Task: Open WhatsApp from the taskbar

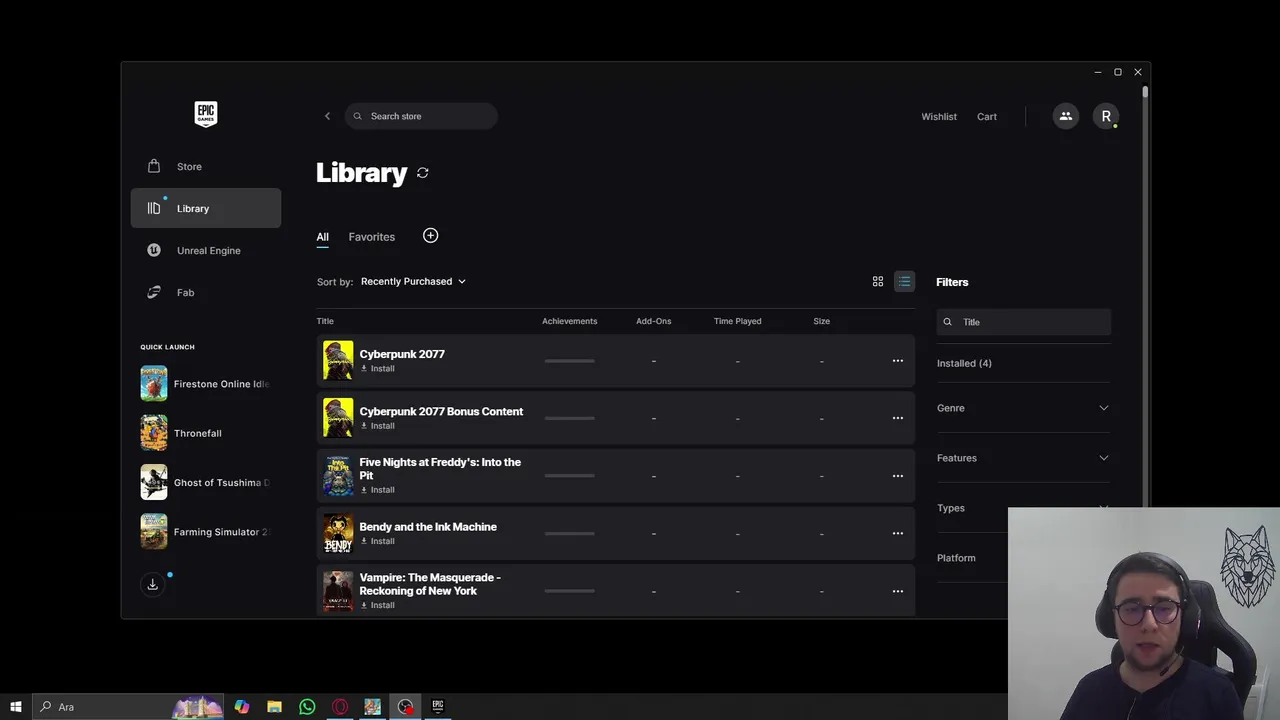Action: point(307,707)
